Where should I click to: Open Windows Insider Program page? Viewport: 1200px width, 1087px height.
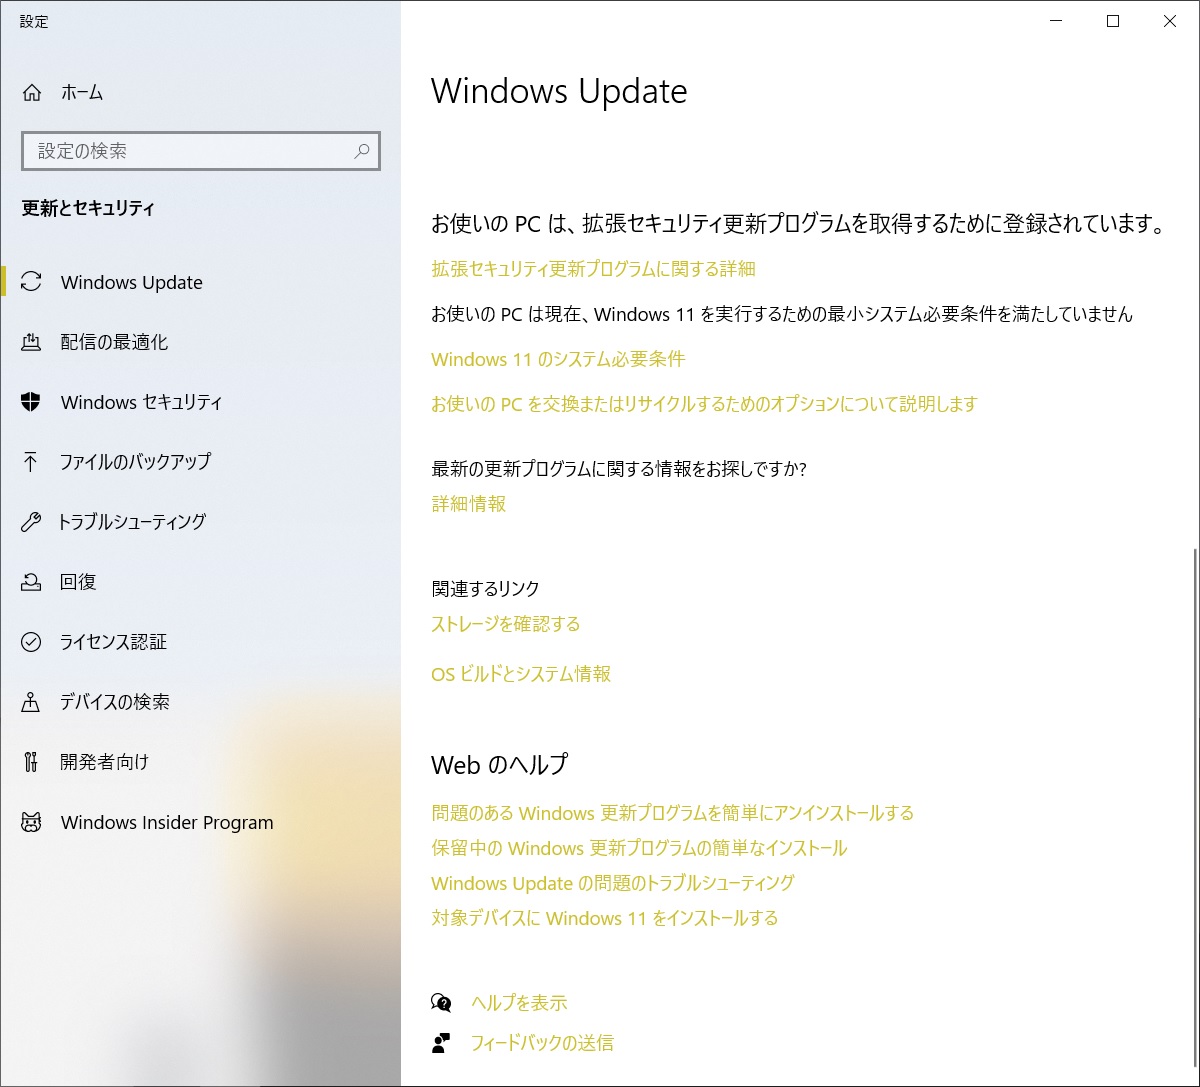click(200, 822)
